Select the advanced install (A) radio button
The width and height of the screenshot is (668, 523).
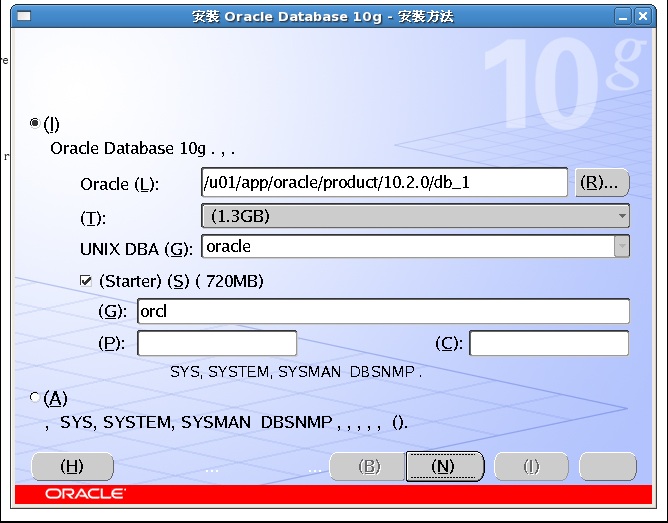pyautogui.click(x=35, y=397)
